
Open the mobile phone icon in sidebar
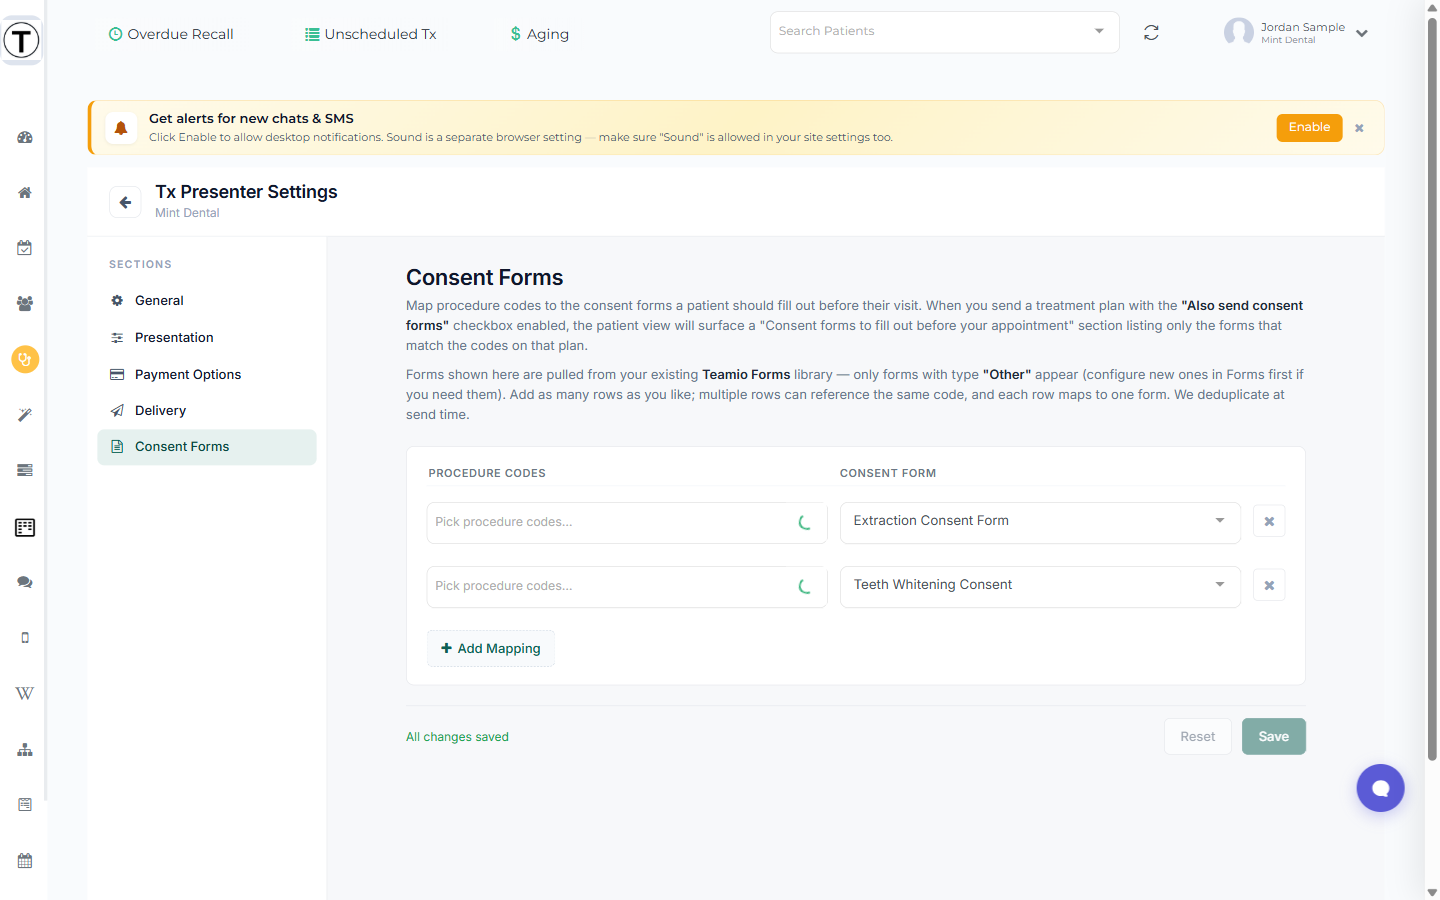pos(25,637)
